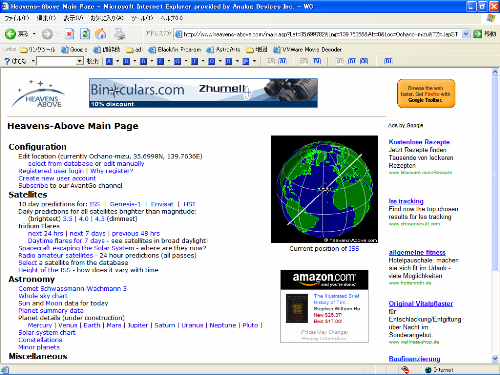Open the first yellow folder in Links bar
The image size is (500, 375).
(x=38, y=50)
